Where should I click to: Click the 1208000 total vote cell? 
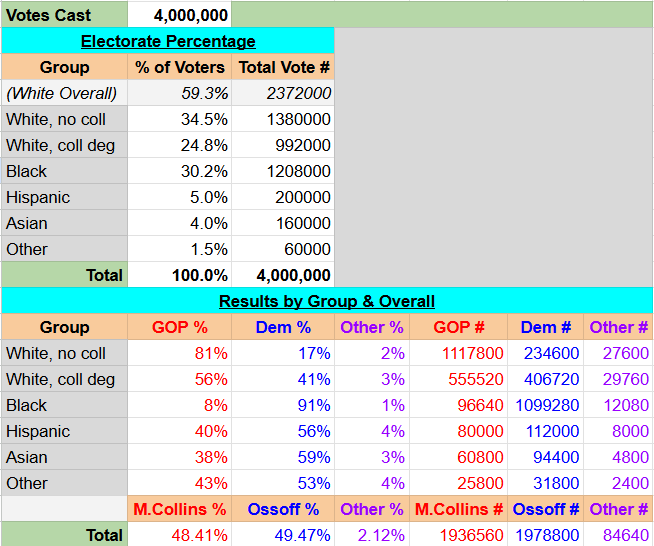[x=283, y=171]
